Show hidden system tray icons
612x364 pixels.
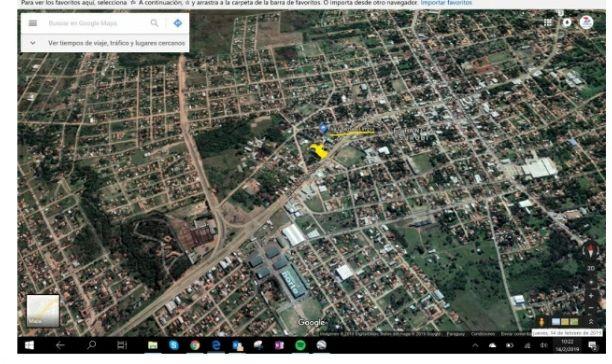click(x=475, y=345)
